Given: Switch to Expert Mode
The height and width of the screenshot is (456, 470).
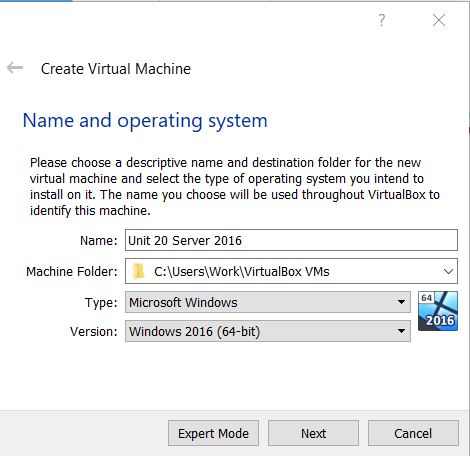Looking at the screenshot, I should tap(213, 433).
